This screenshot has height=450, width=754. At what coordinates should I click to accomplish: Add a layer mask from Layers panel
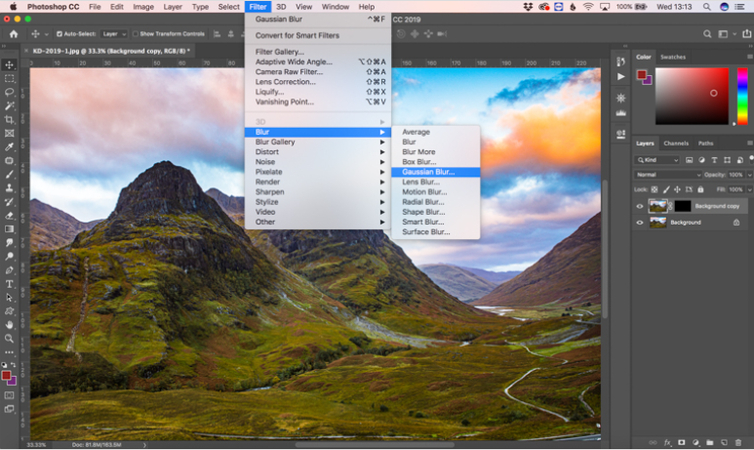[x=681, y=441]
